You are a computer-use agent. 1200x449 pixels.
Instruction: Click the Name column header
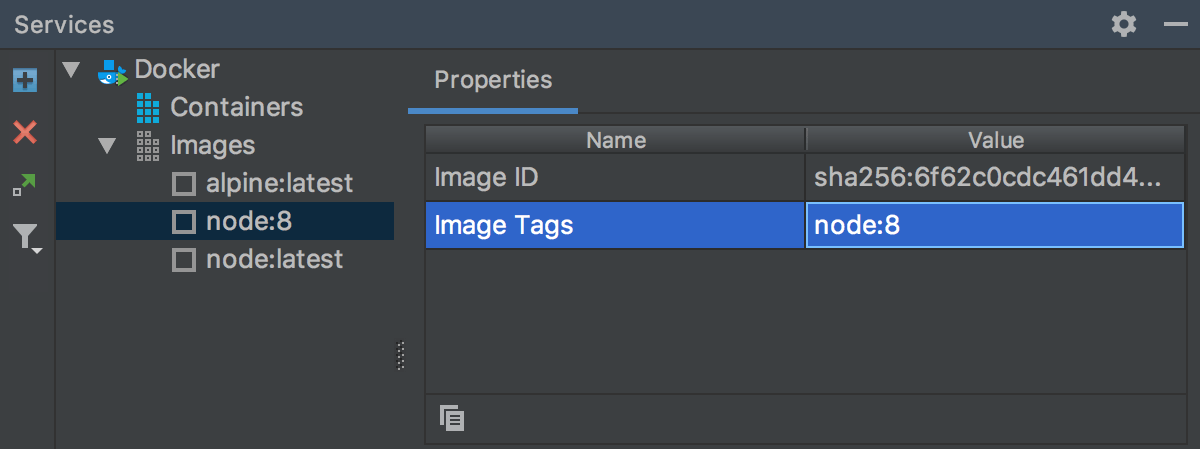point(616,140)
